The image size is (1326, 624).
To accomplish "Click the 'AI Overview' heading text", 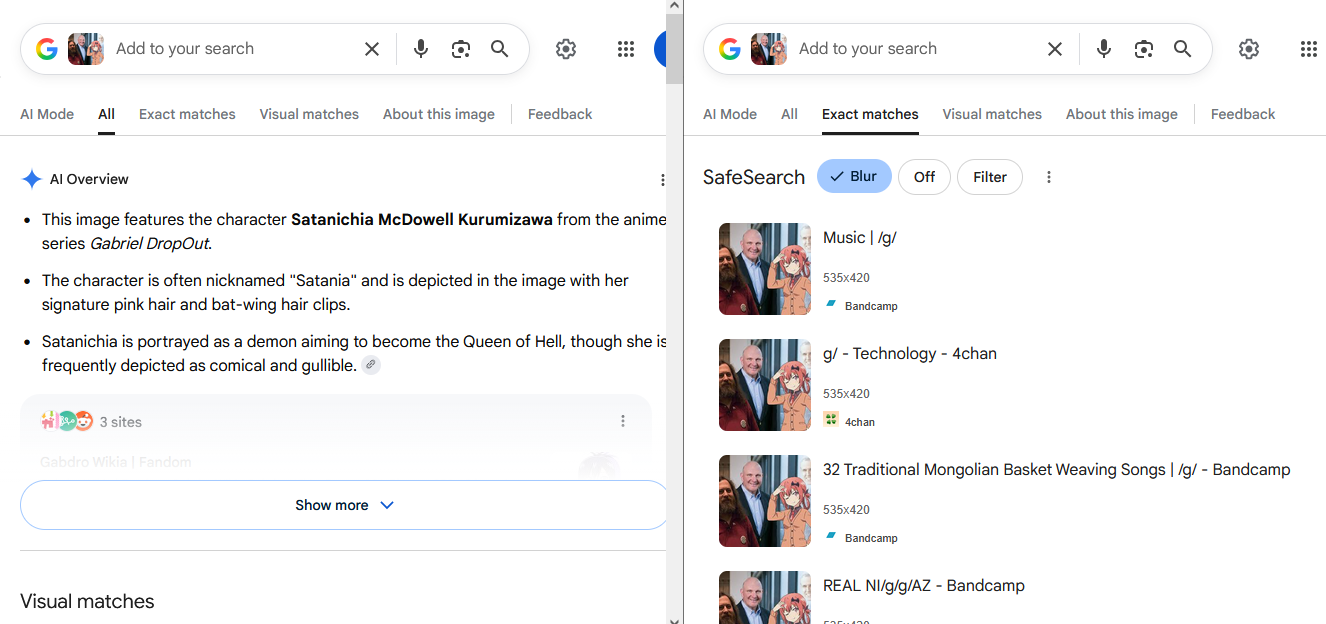I will [x=89, y=180].
